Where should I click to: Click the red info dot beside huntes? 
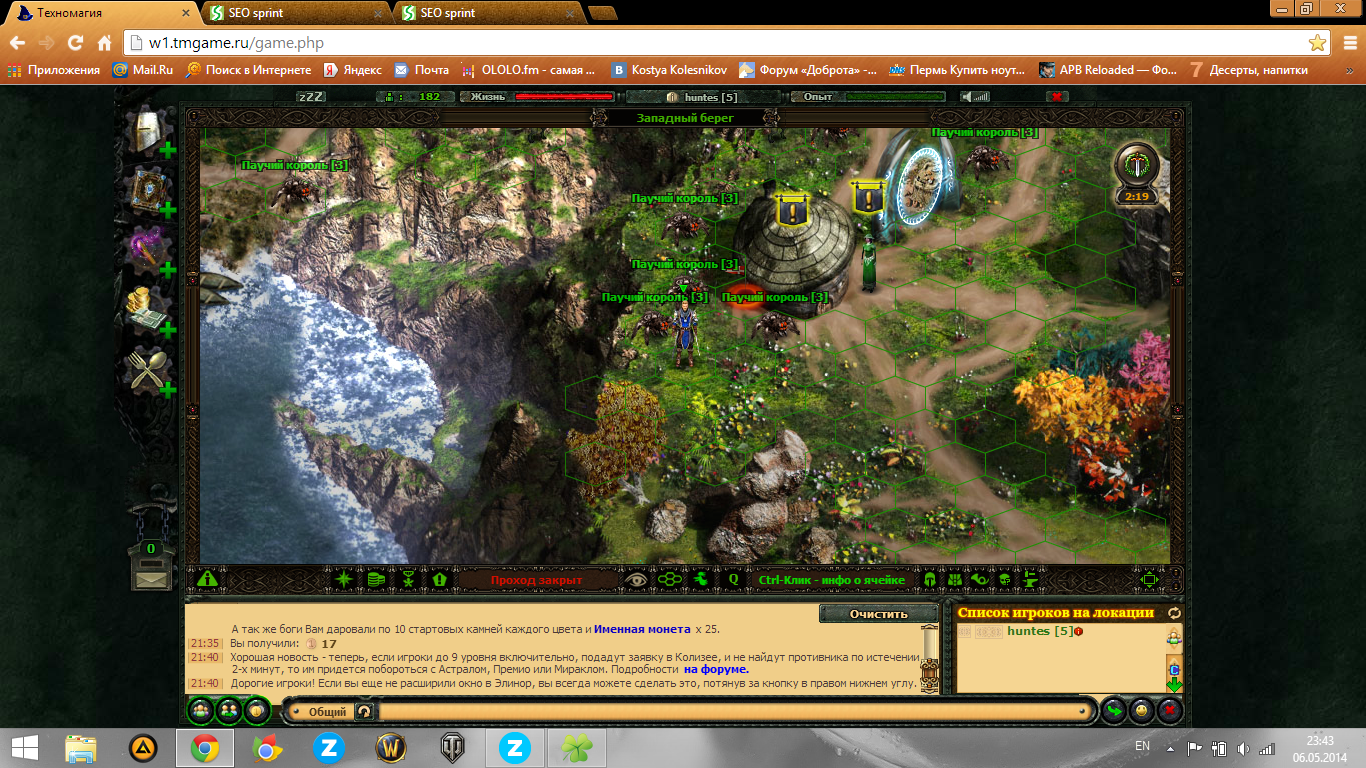tap(1080, 631)
